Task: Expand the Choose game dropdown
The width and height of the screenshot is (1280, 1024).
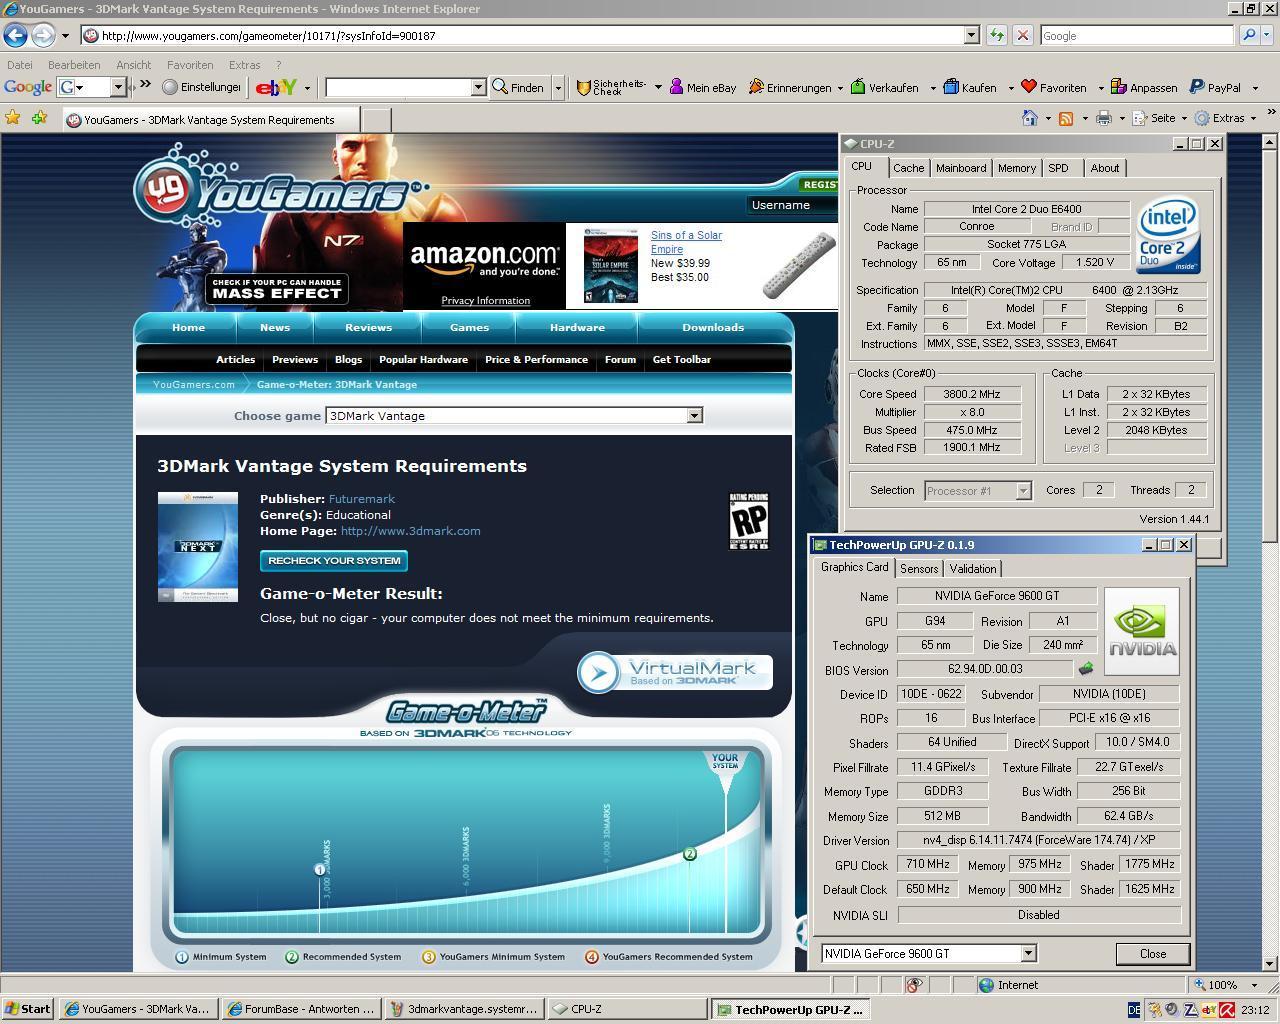Action: 694,415
